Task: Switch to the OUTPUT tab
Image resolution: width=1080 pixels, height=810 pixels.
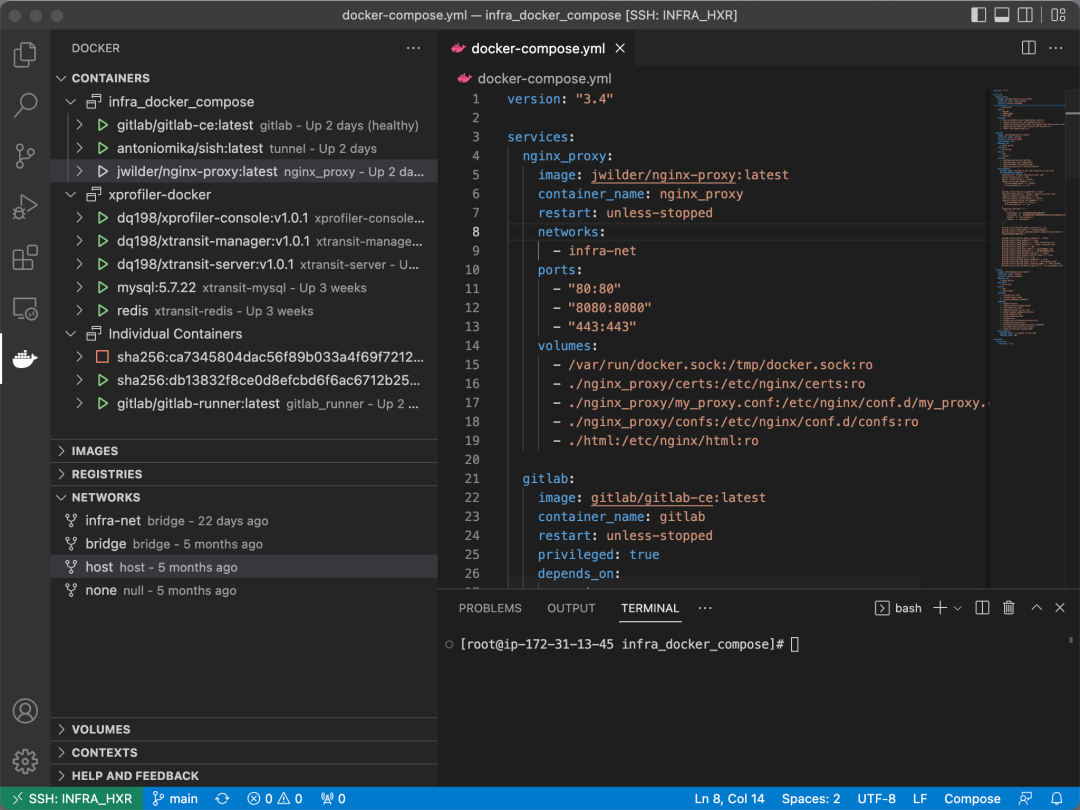Action: pos(571,608)
